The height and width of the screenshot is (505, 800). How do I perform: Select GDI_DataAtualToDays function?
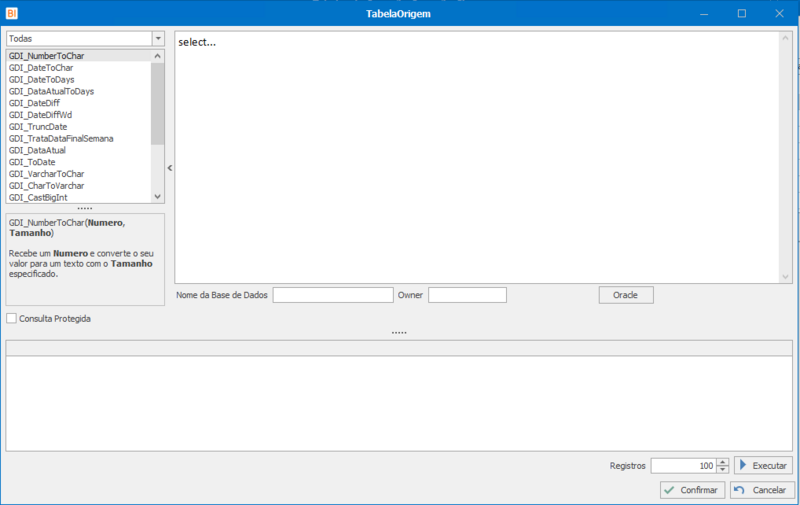(x=80, y=91)
